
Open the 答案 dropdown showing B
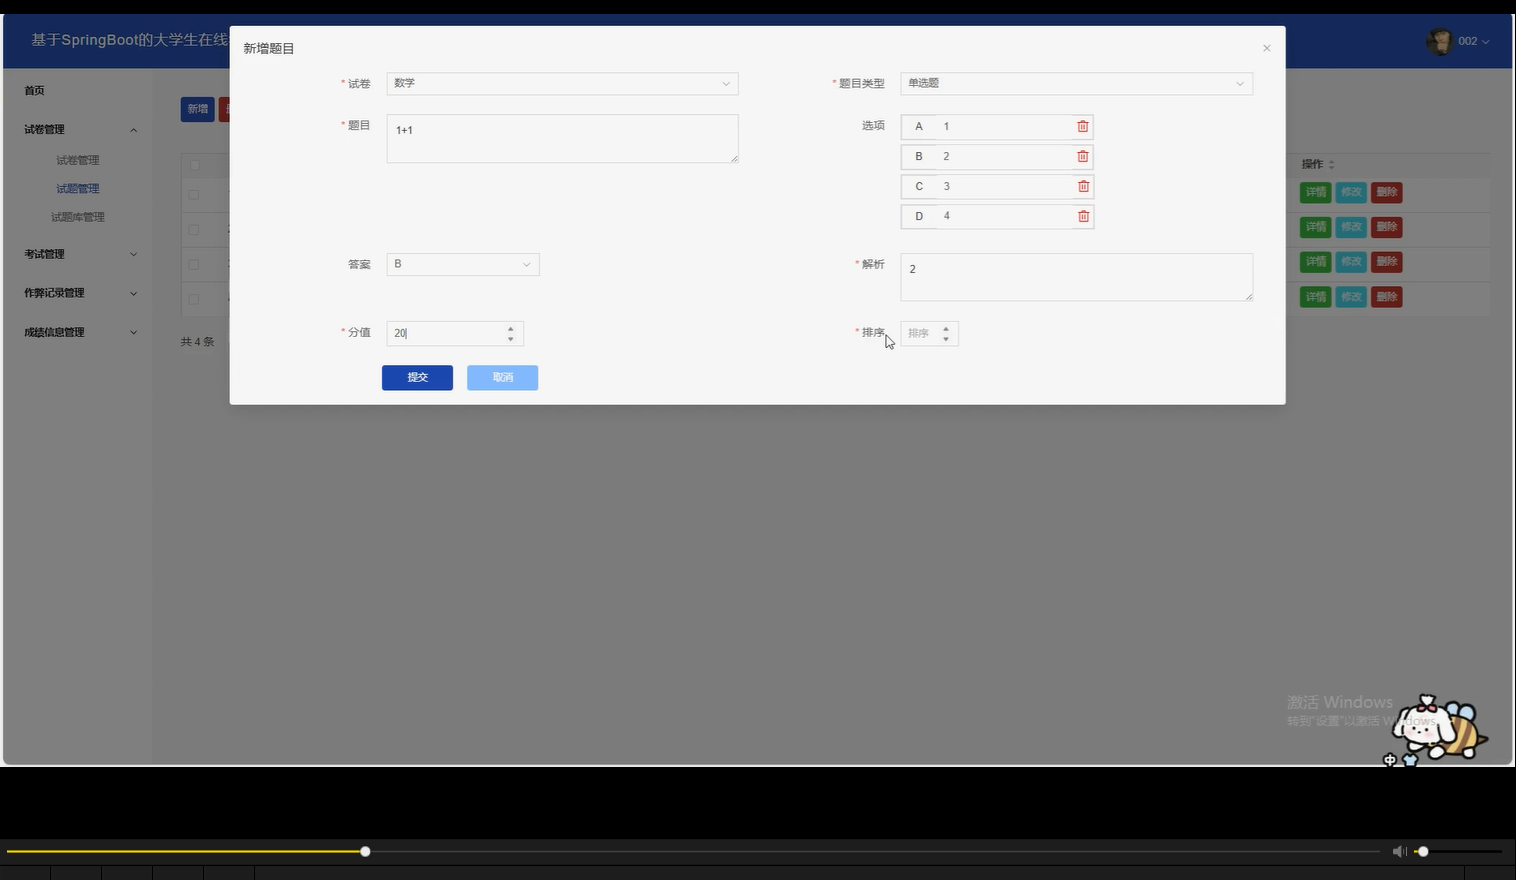pos(463,264)
